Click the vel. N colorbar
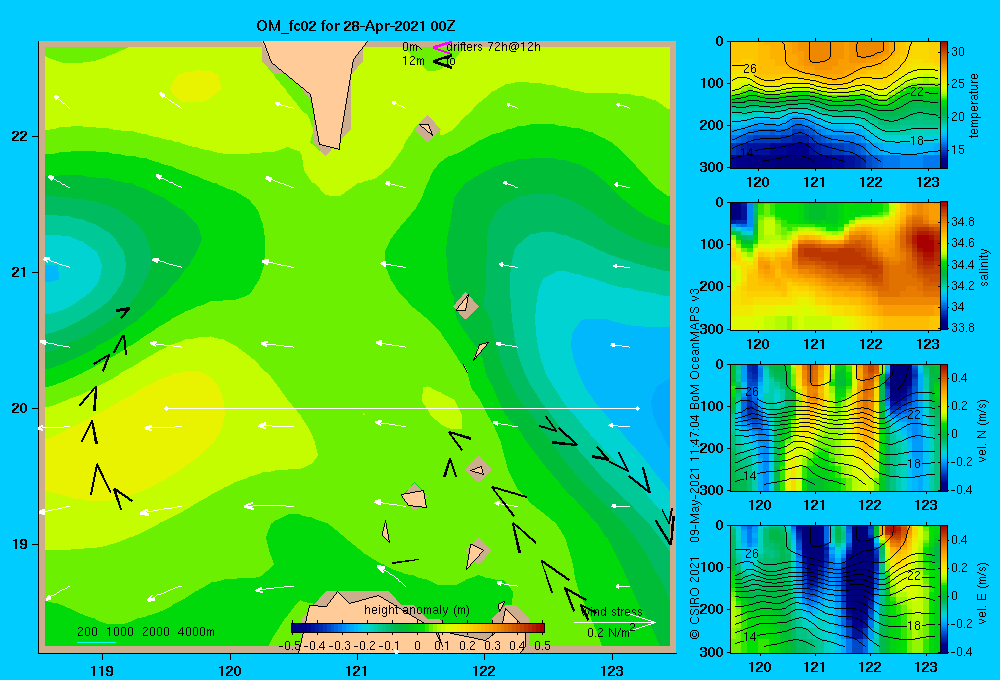1000x680 pixels. [943, 427]
